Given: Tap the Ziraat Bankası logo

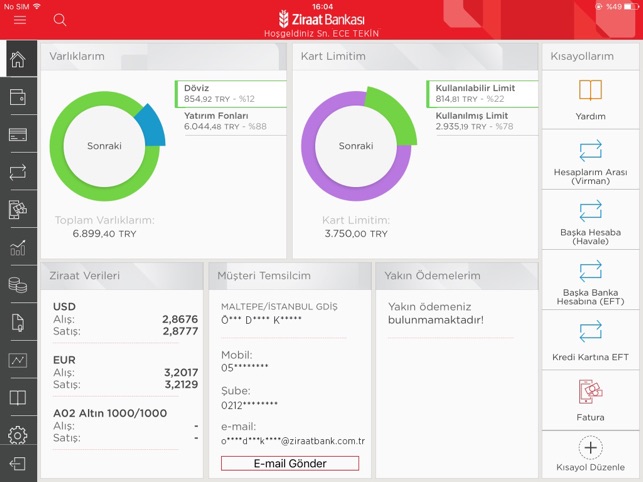Looking at the screenshot, I should click(322, 19).
